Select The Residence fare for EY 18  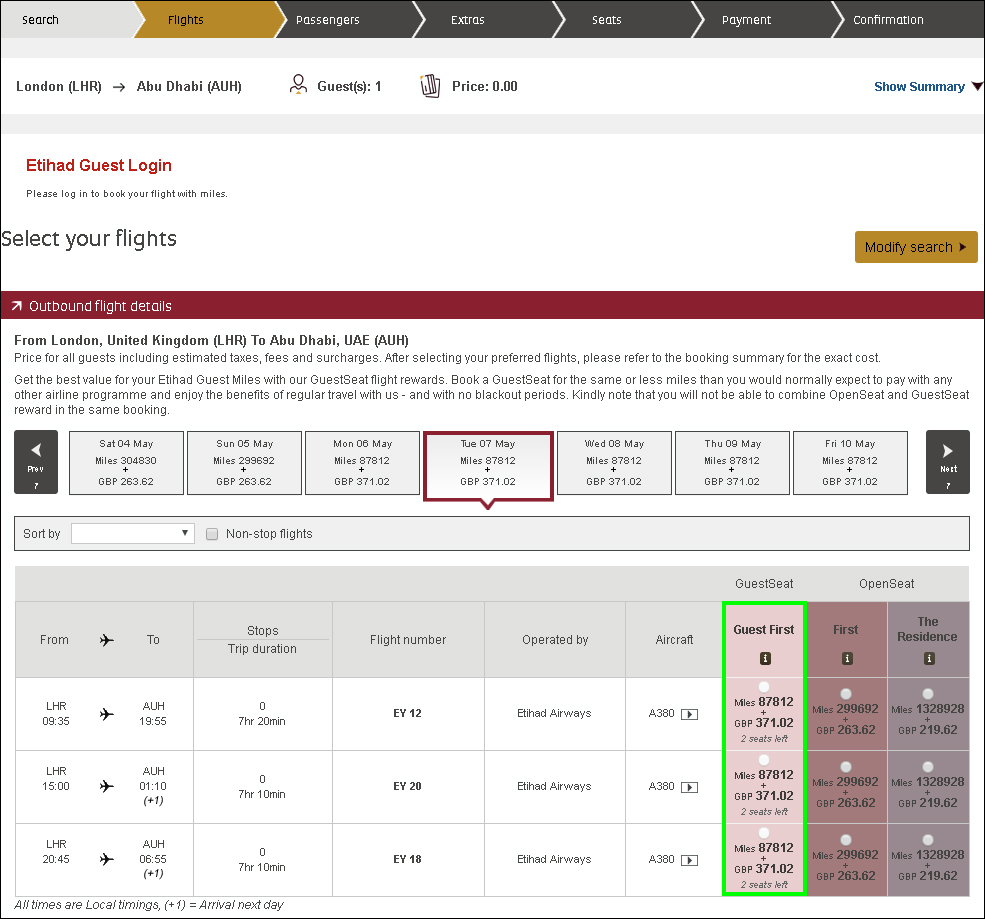[x=928, y=840]
